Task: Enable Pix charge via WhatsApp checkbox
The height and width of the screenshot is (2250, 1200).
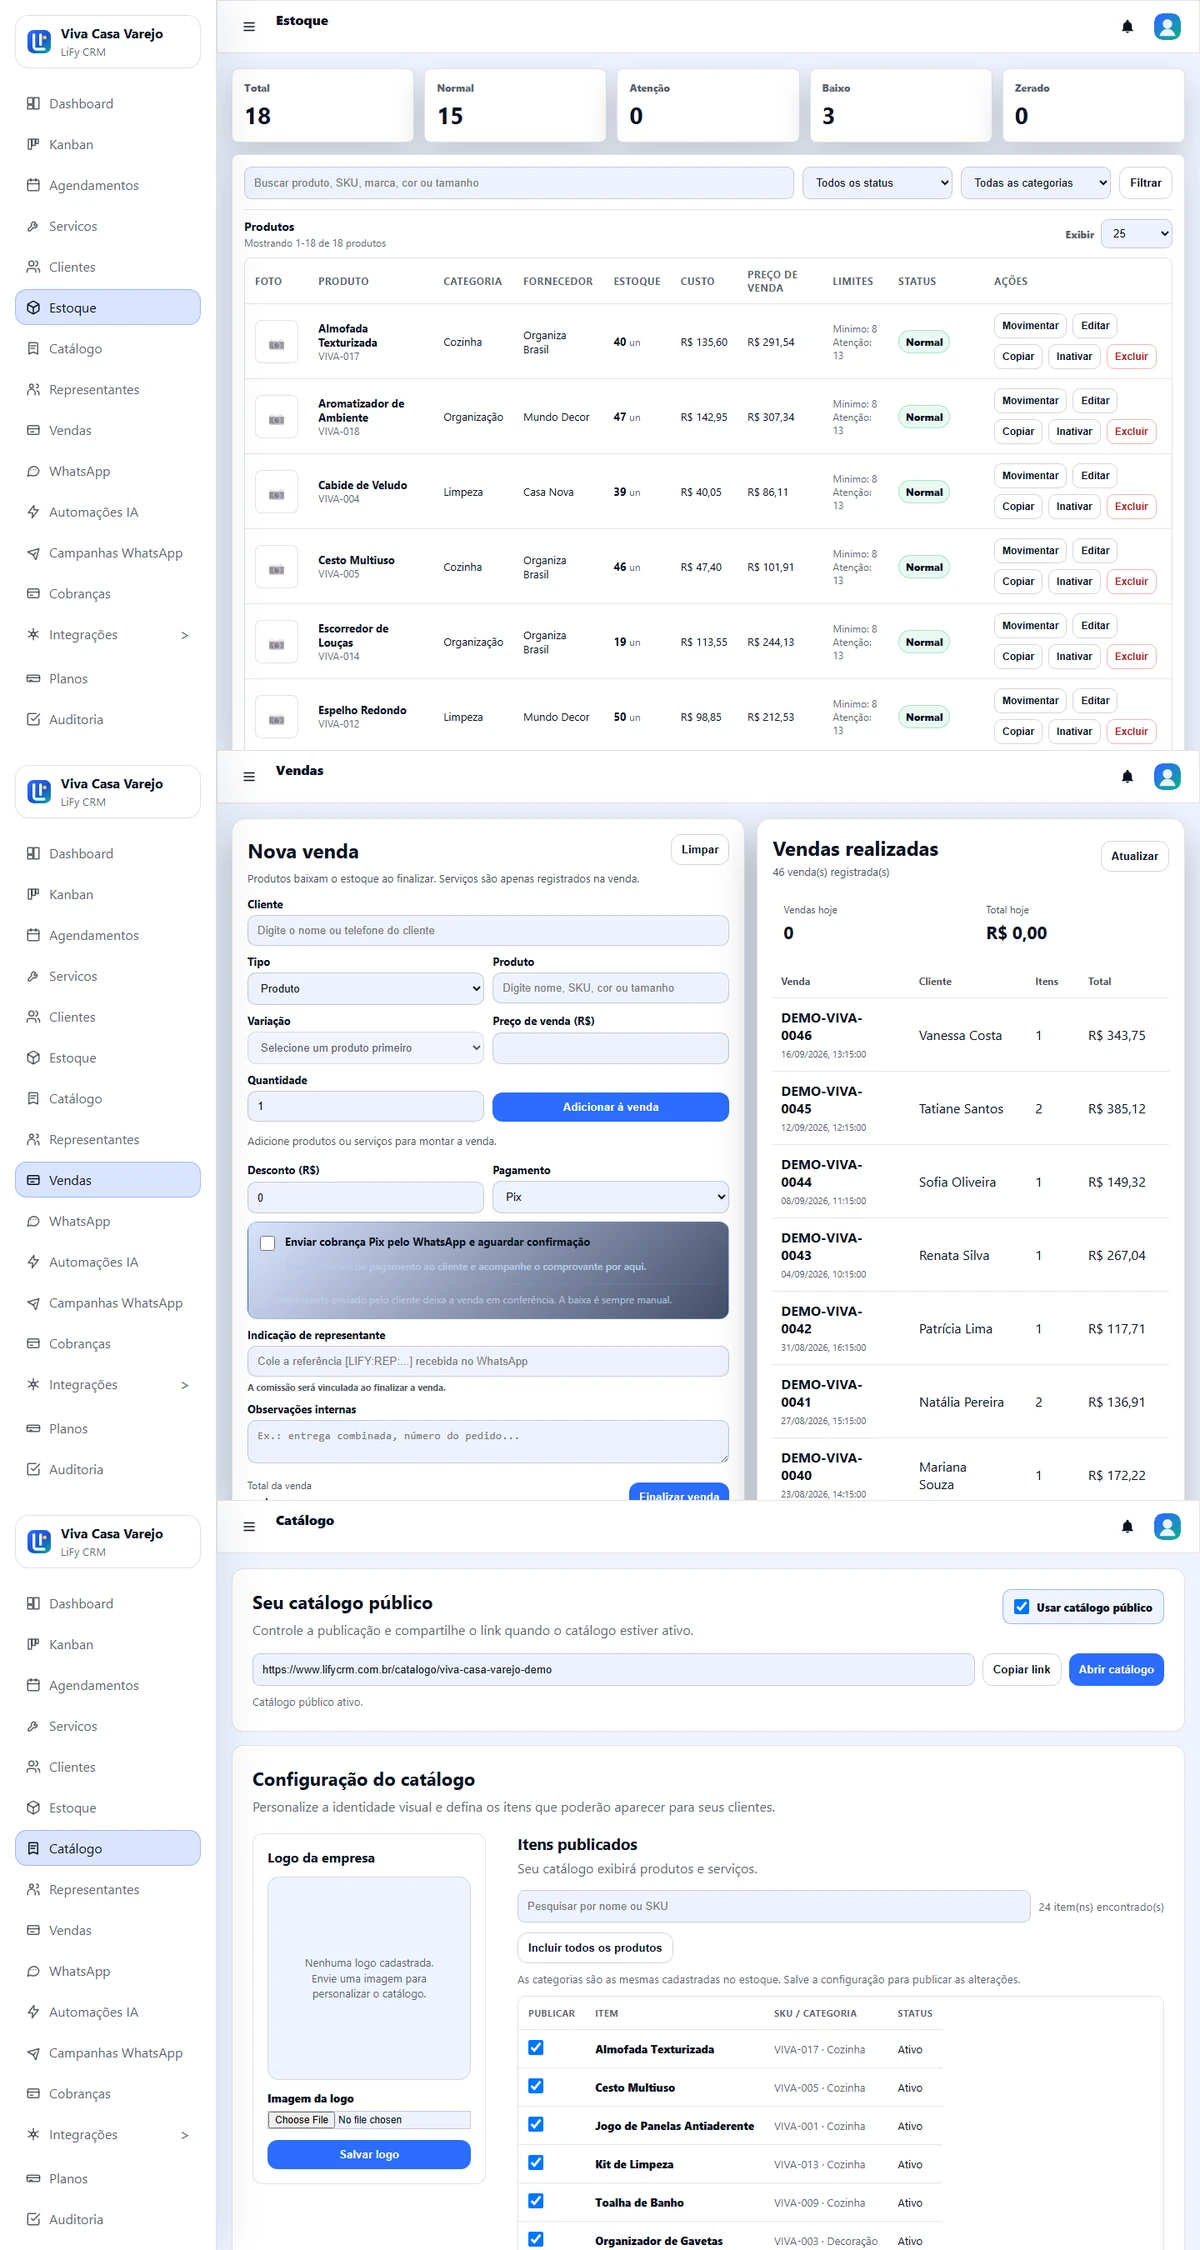Action: [267, 1243]
